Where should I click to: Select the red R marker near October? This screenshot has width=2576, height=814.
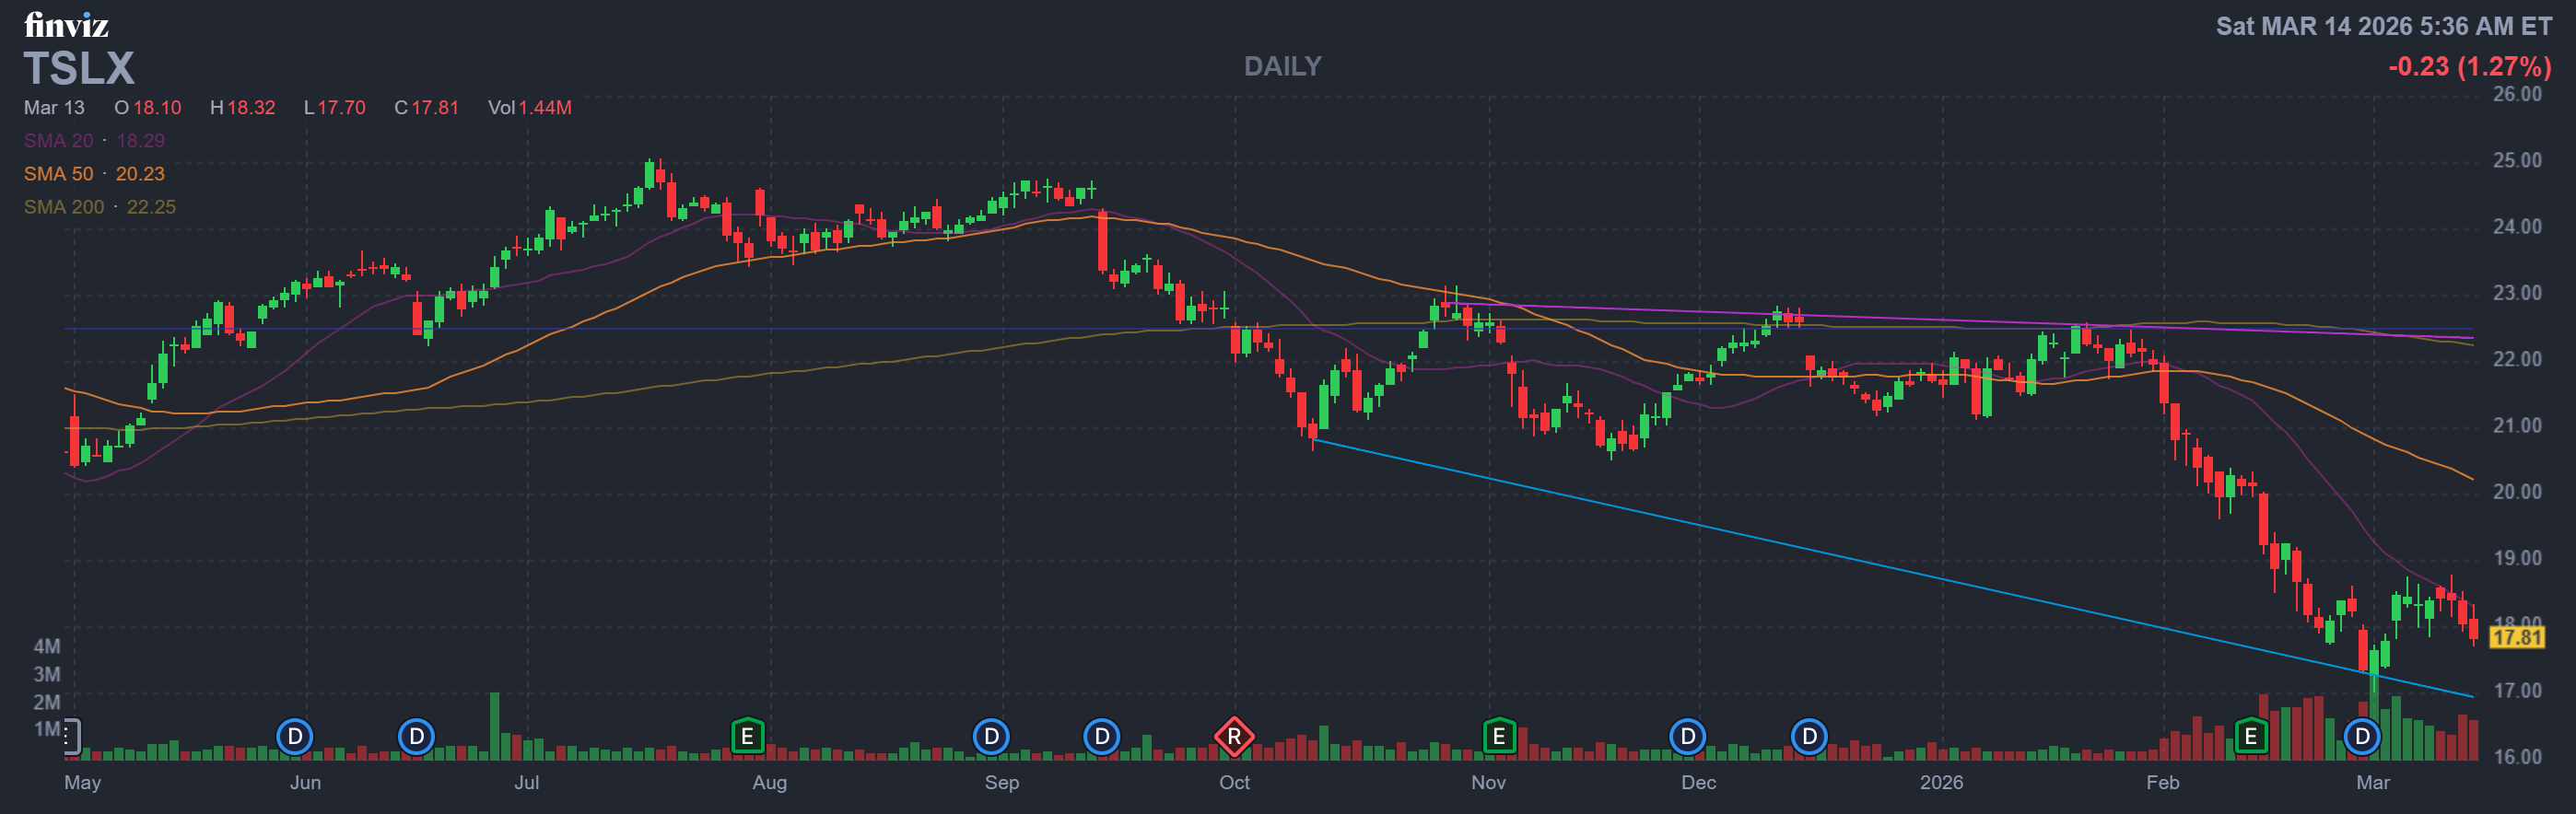point(1233,737)
